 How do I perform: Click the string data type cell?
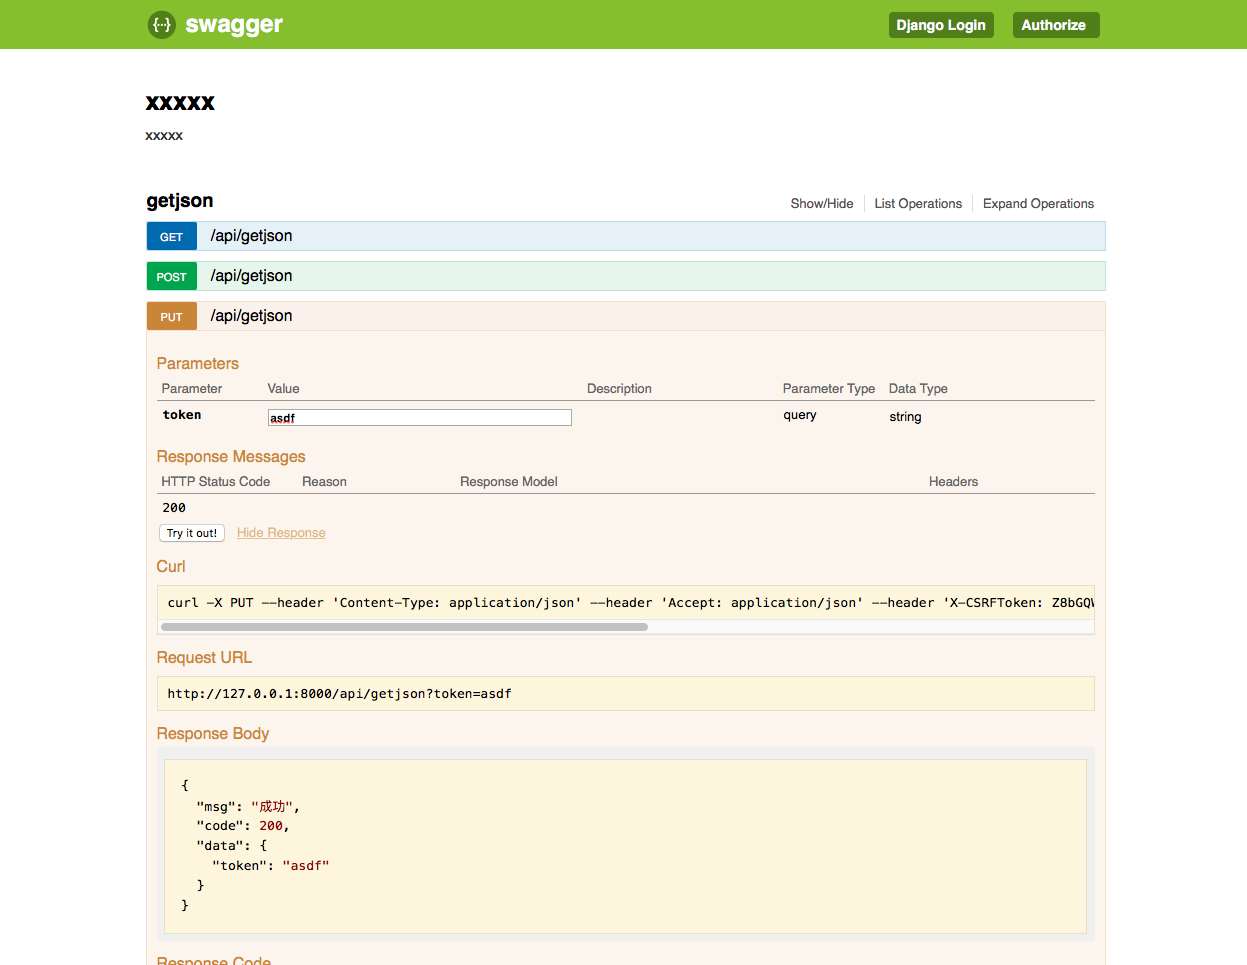point(905,417)
